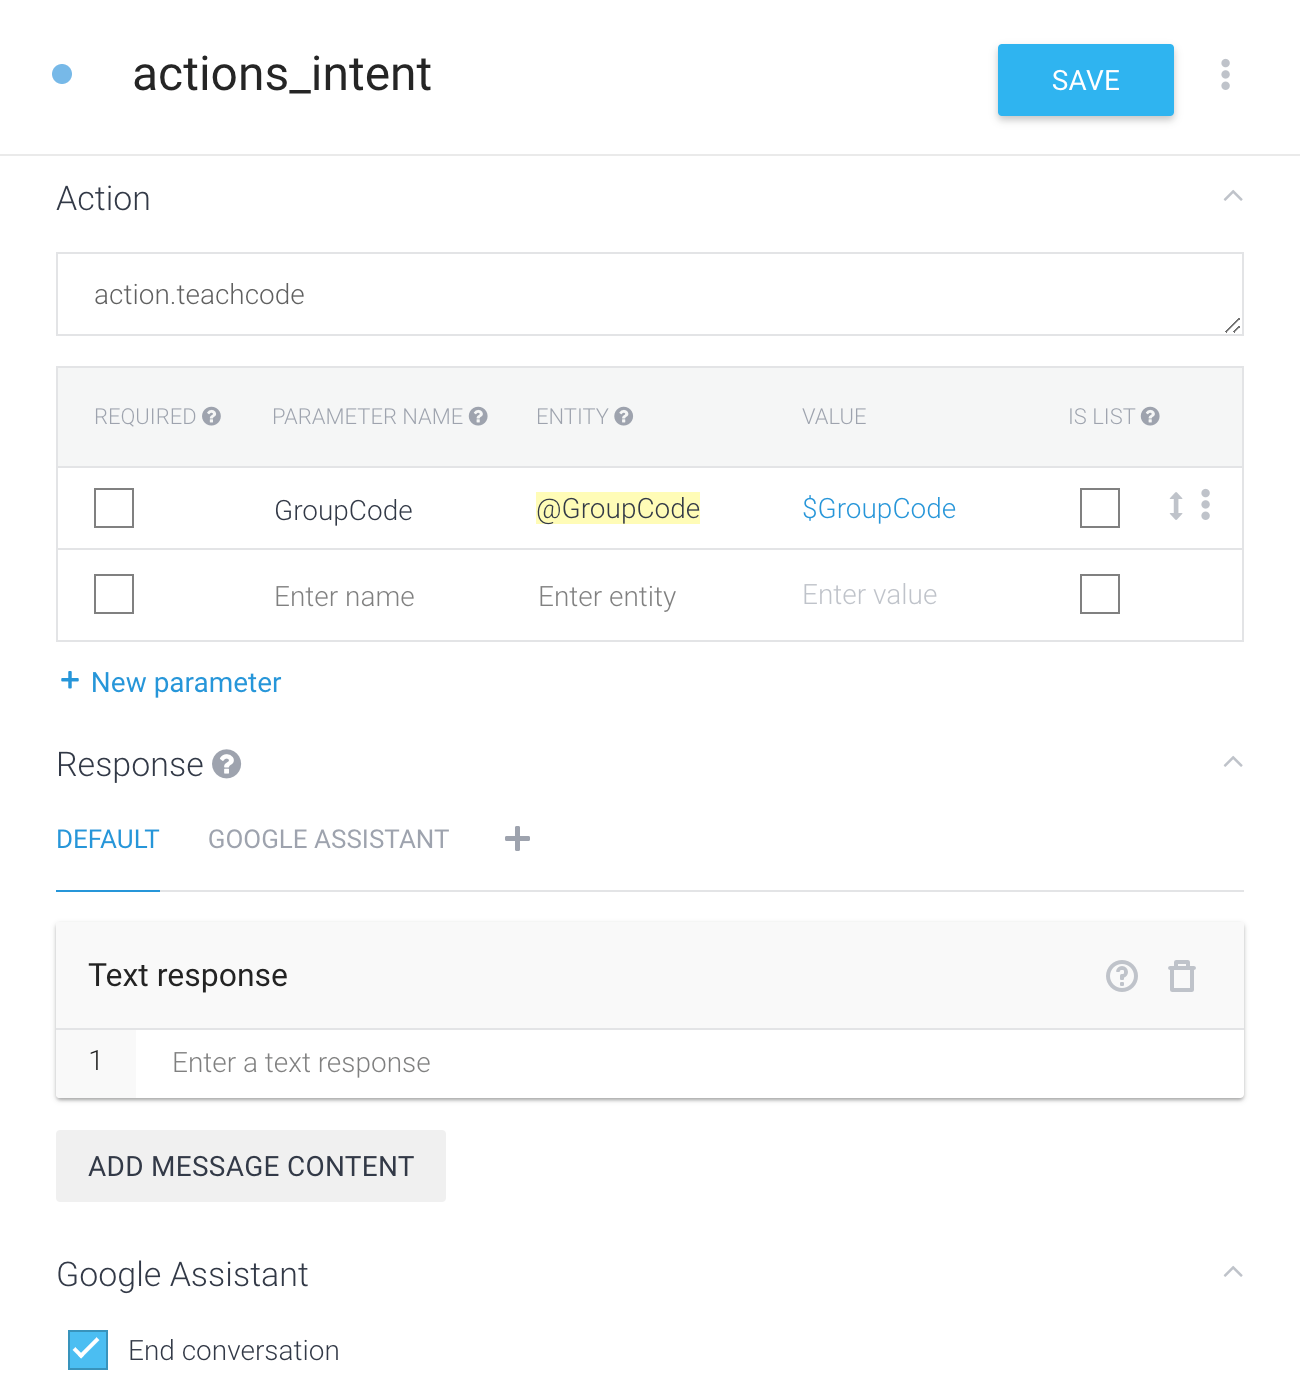1300x1398 pixels.
Task: Open help for the IS LIST column
Action: [x=1152, y=415]
